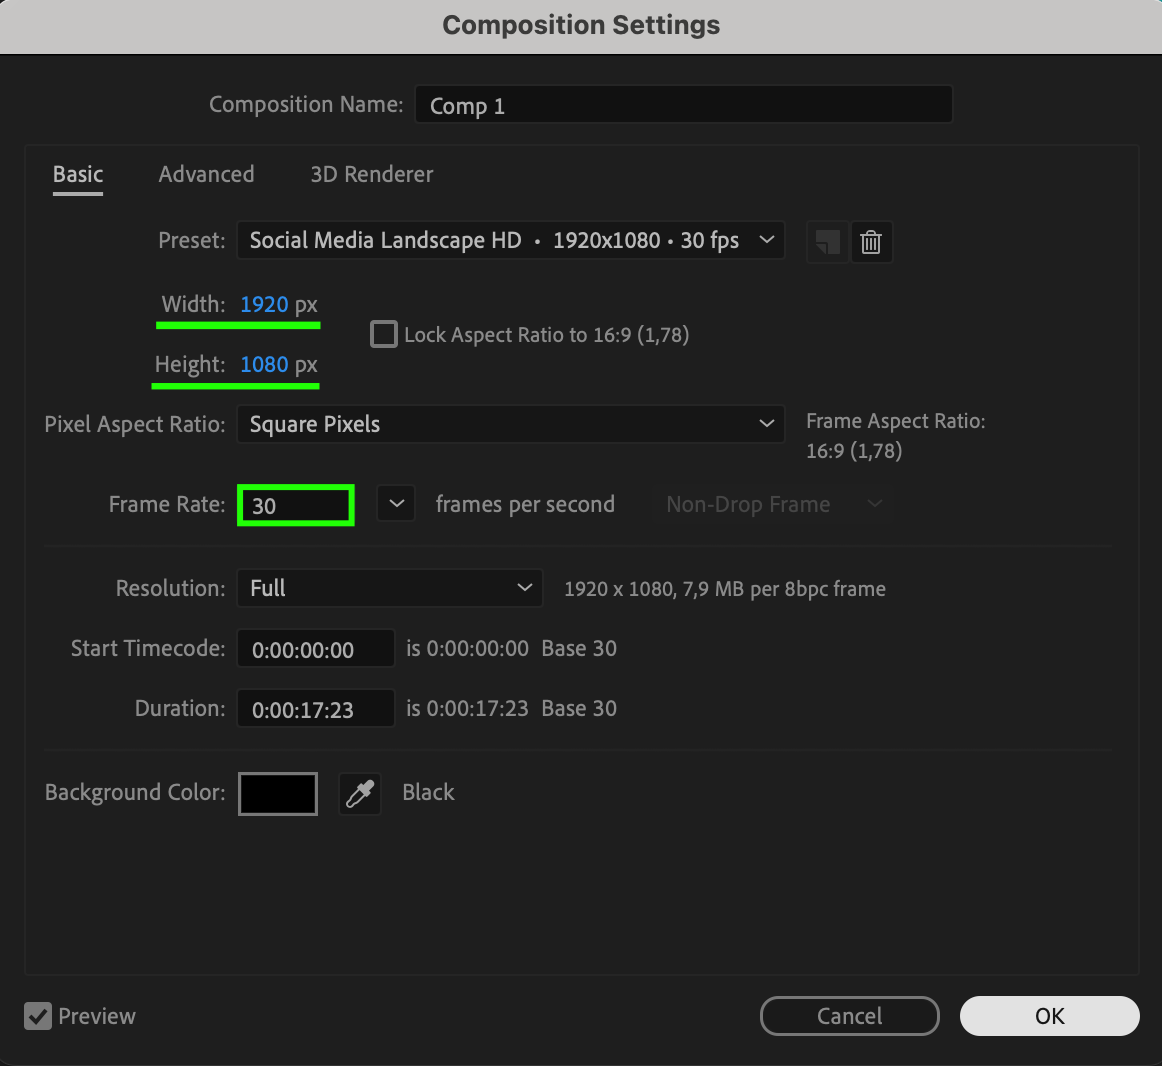Toggle the Preview checkbox
The height and width of the screenshot is (1066, 1162).
[x=38, y=1017]
